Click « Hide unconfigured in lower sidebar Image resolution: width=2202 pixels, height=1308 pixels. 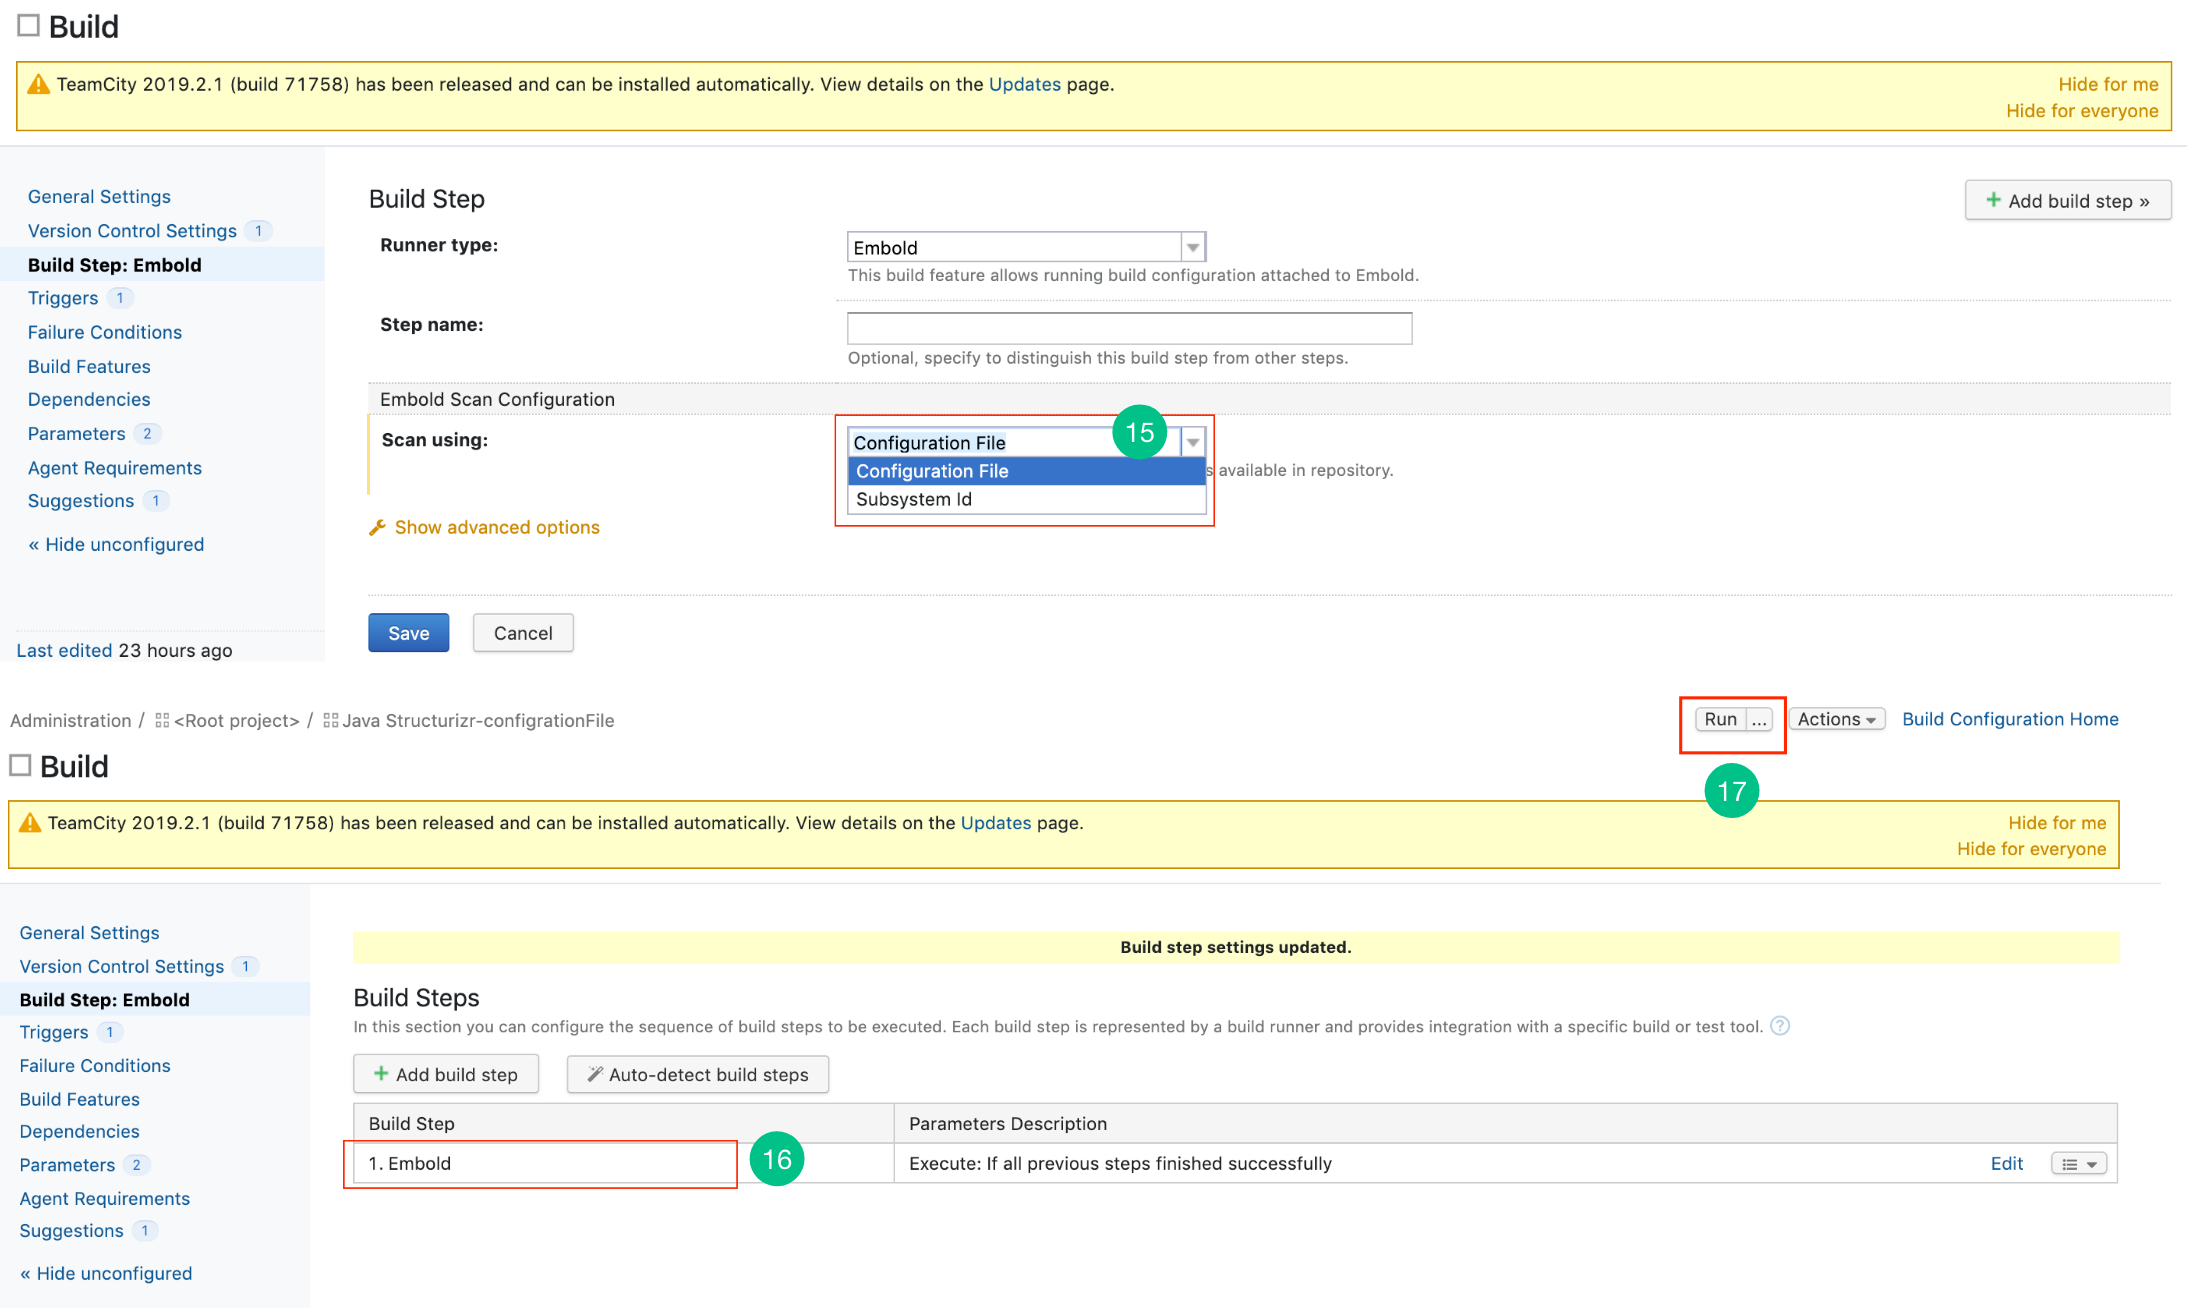(106, 1274)
